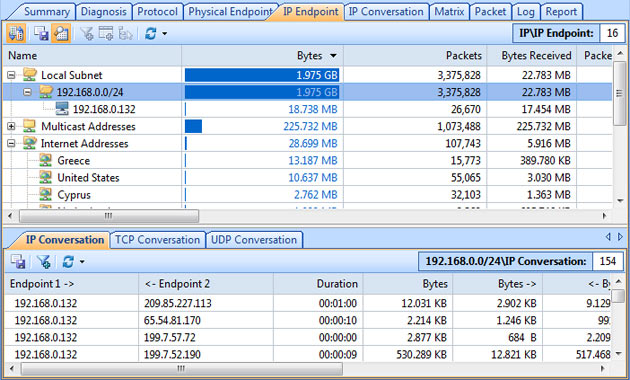This screenshot has height=380, width=630.
Task: Collapse the 192.168.0.0/24 subnet node
Action: coord(27,92)
